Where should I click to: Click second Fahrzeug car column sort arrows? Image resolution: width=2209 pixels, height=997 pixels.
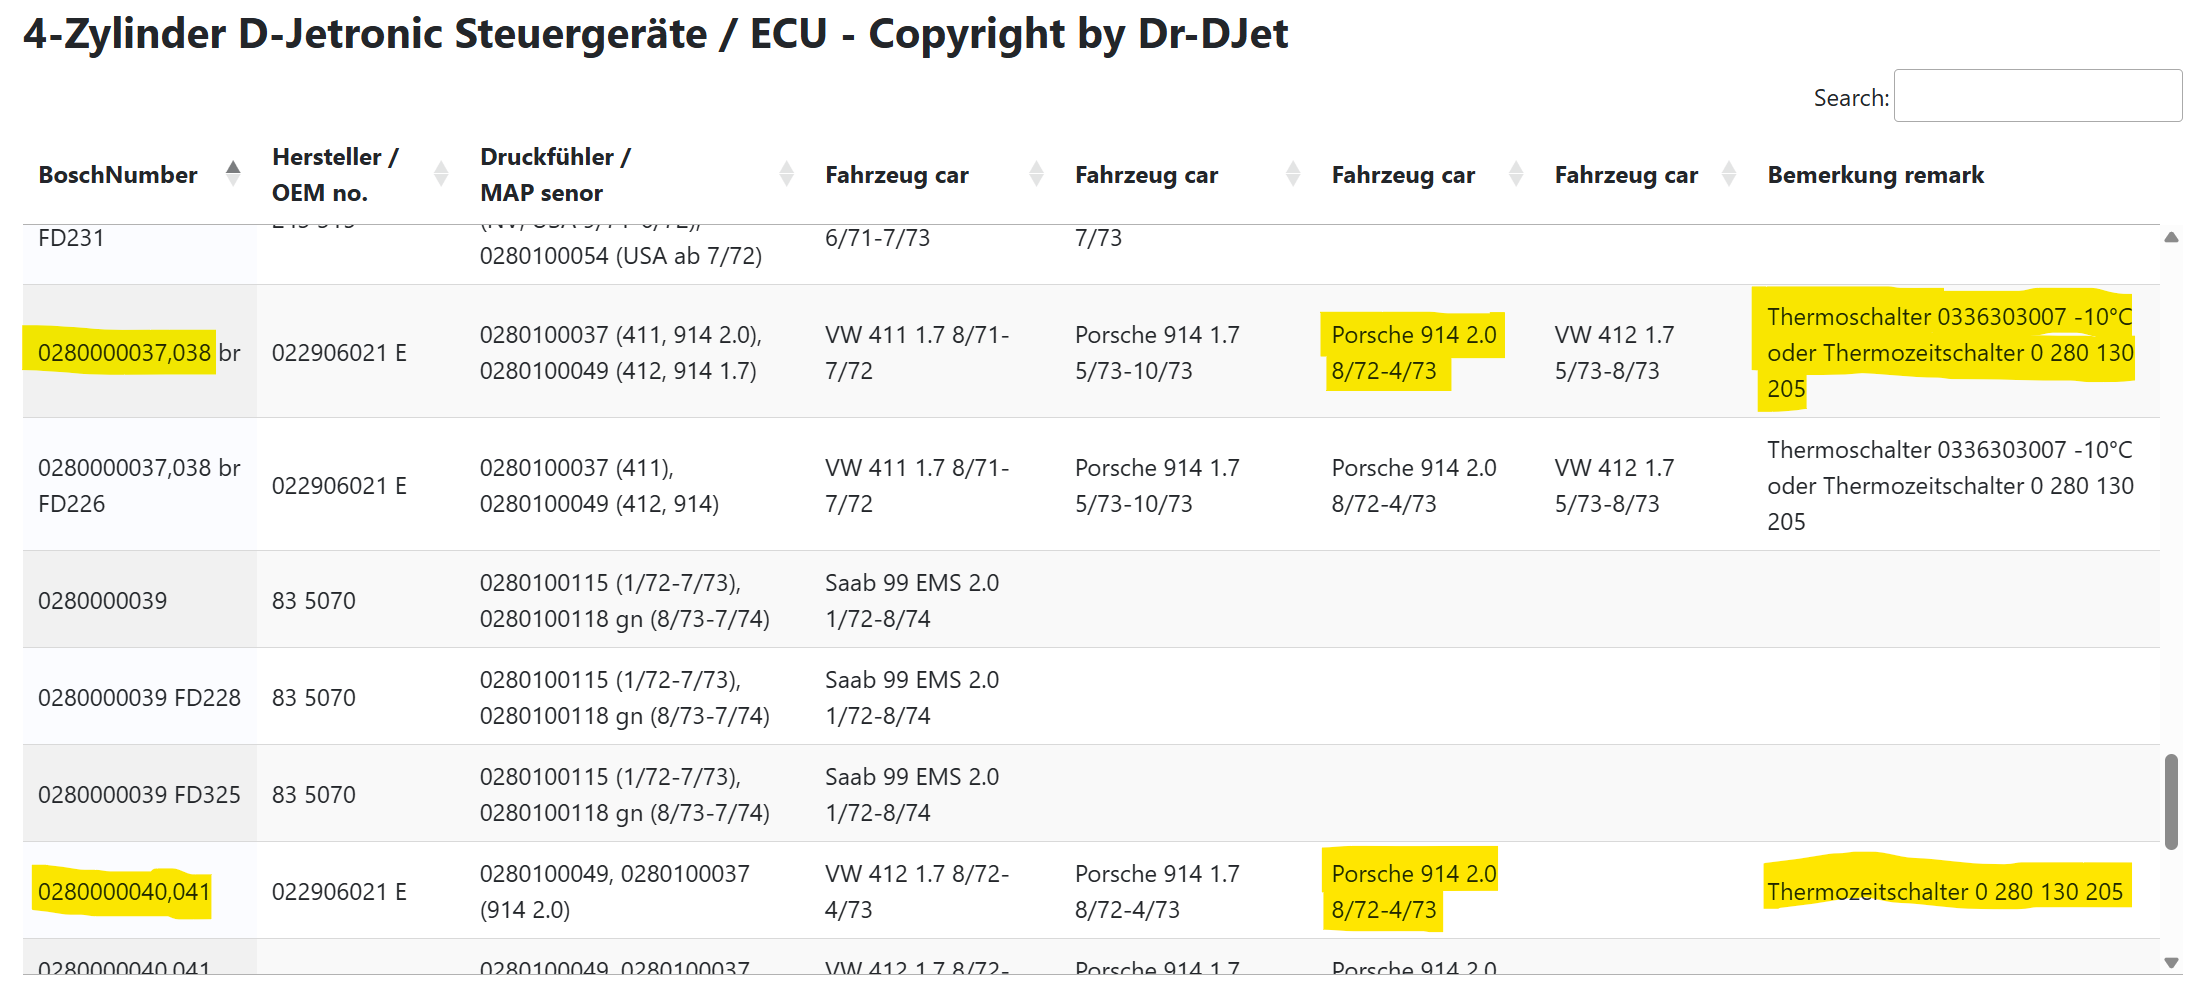click(x=1293, y=174)
